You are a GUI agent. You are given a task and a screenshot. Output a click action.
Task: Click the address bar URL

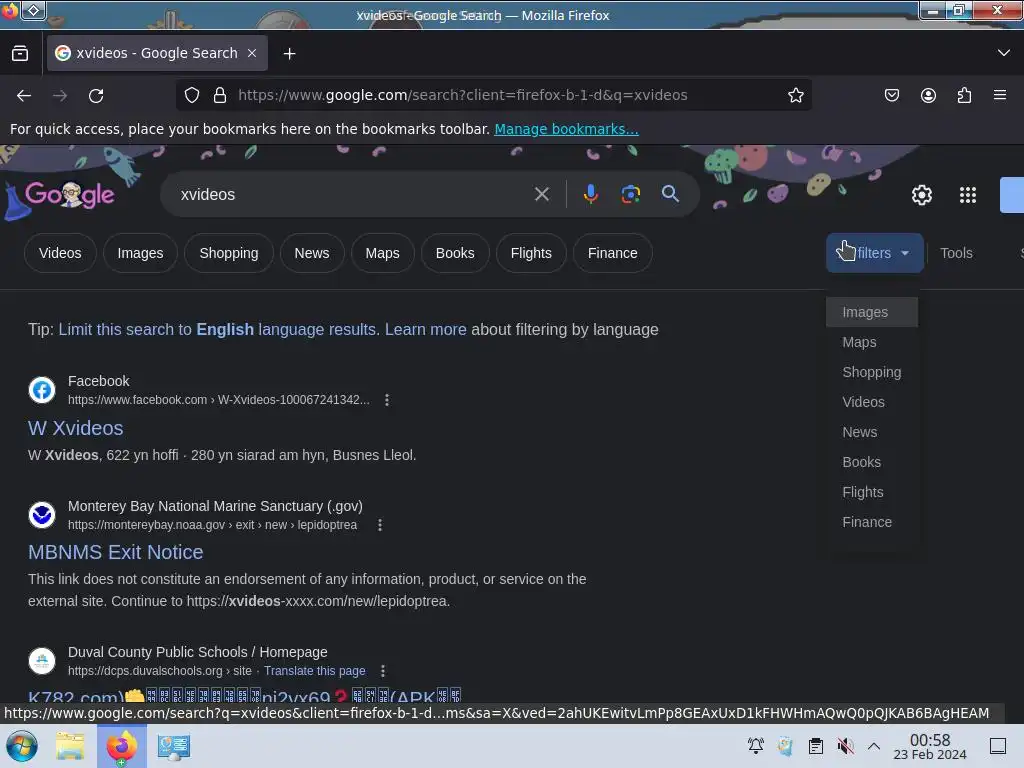tap(462, 95)
